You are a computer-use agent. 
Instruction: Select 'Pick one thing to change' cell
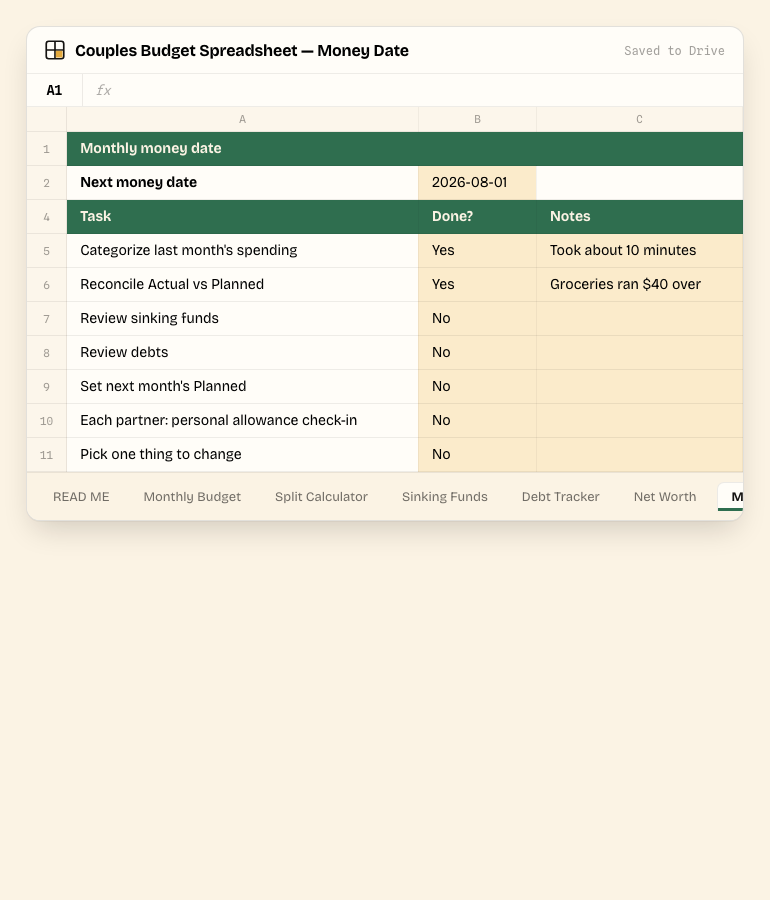click(243, 455)
